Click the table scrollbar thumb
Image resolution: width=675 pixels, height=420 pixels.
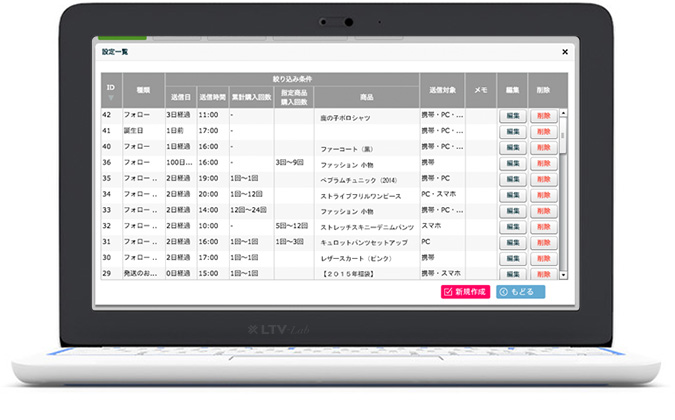[x=563, y=135]
